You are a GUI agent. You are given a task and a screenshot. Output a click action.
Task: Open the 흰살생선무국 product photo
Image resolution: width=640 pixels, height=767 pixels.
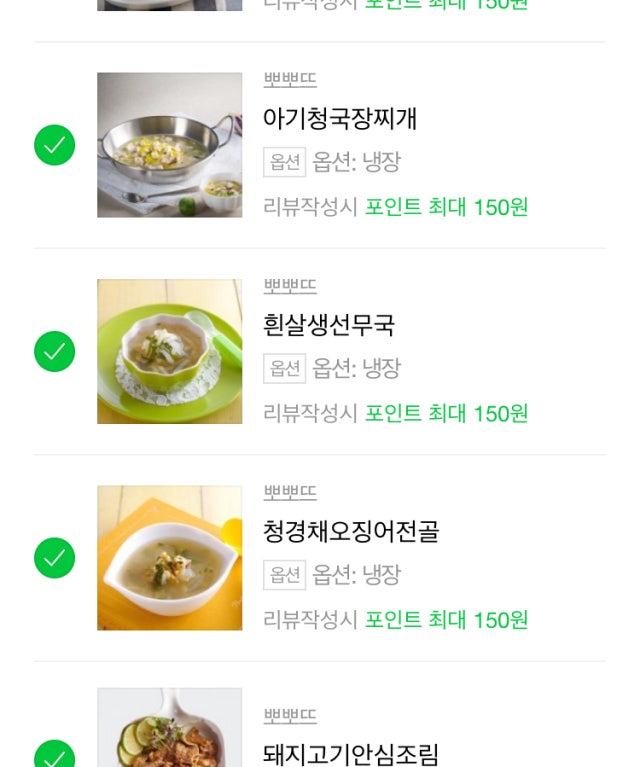pyautogui.click(x=169, y=351)
